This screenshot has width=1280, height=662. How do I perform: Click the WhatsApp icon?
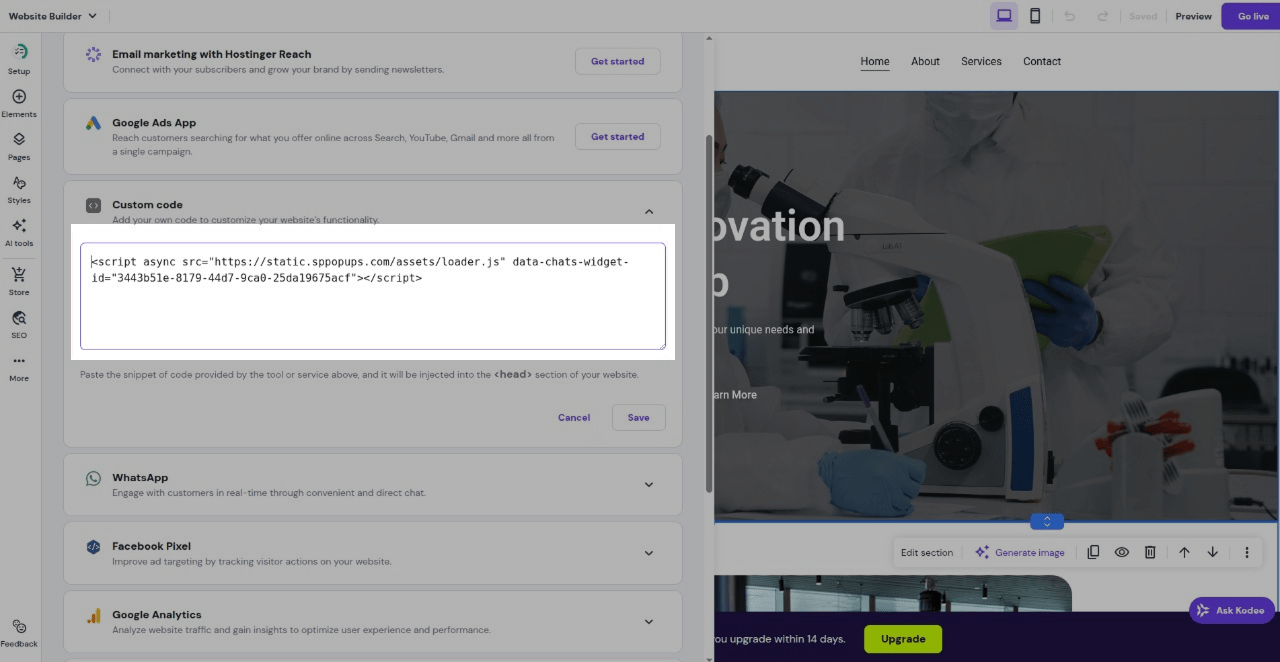point(93,479)
